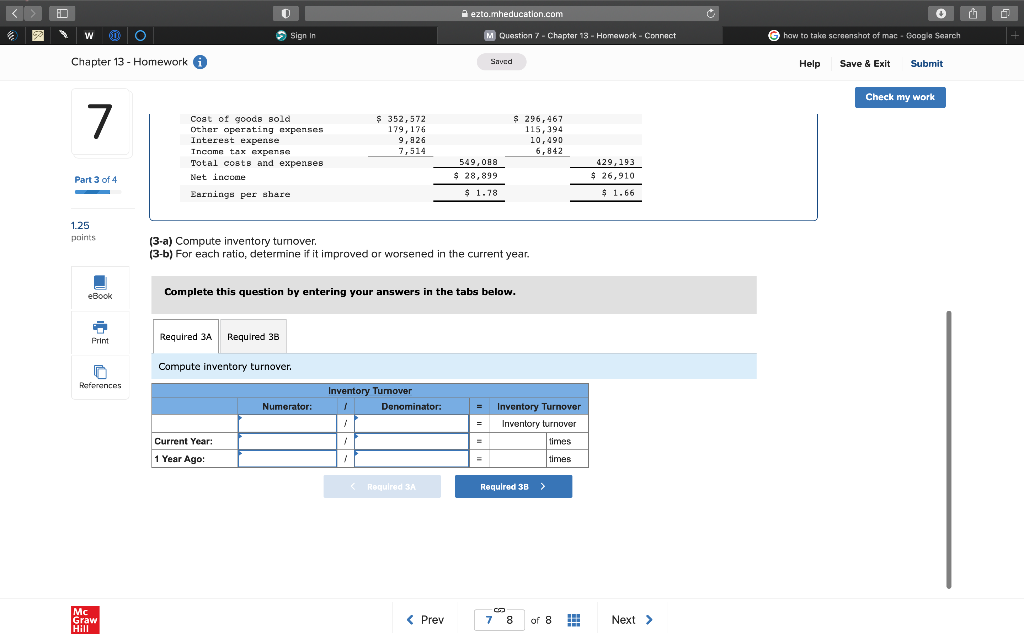Click the Part 3 of 4 label
Viewport: 1024px width, 640px height.
click(96, 180)
